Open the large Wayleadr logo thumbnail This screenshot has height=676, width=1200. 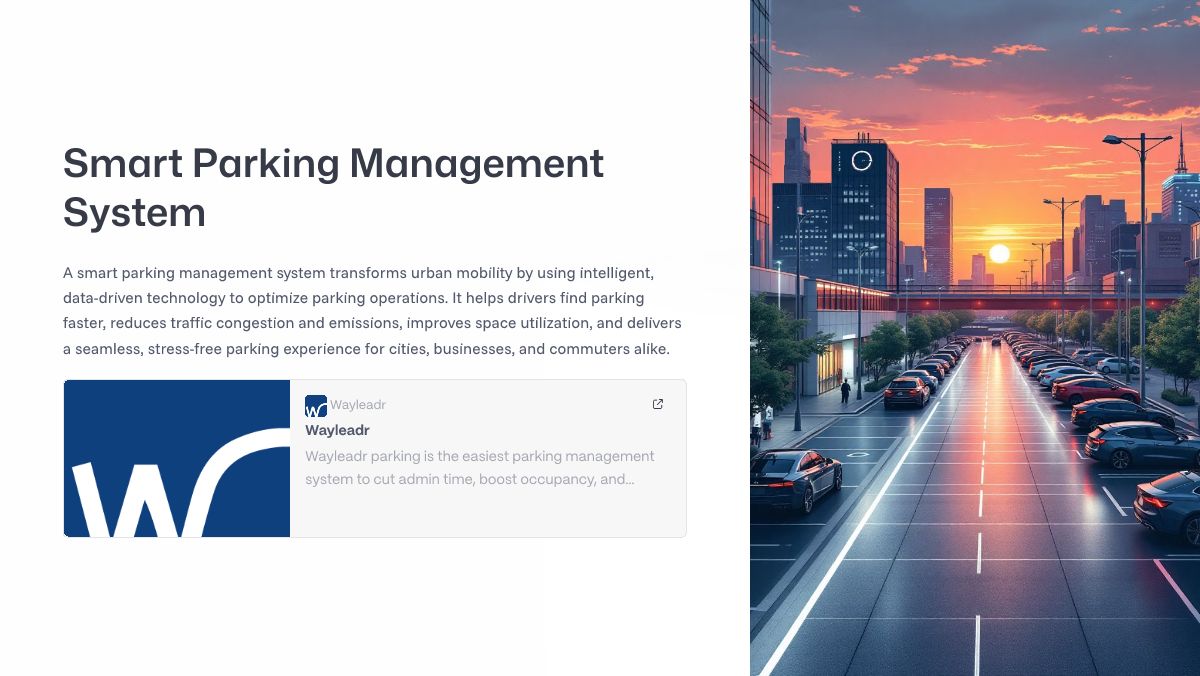tap(177, 458)
